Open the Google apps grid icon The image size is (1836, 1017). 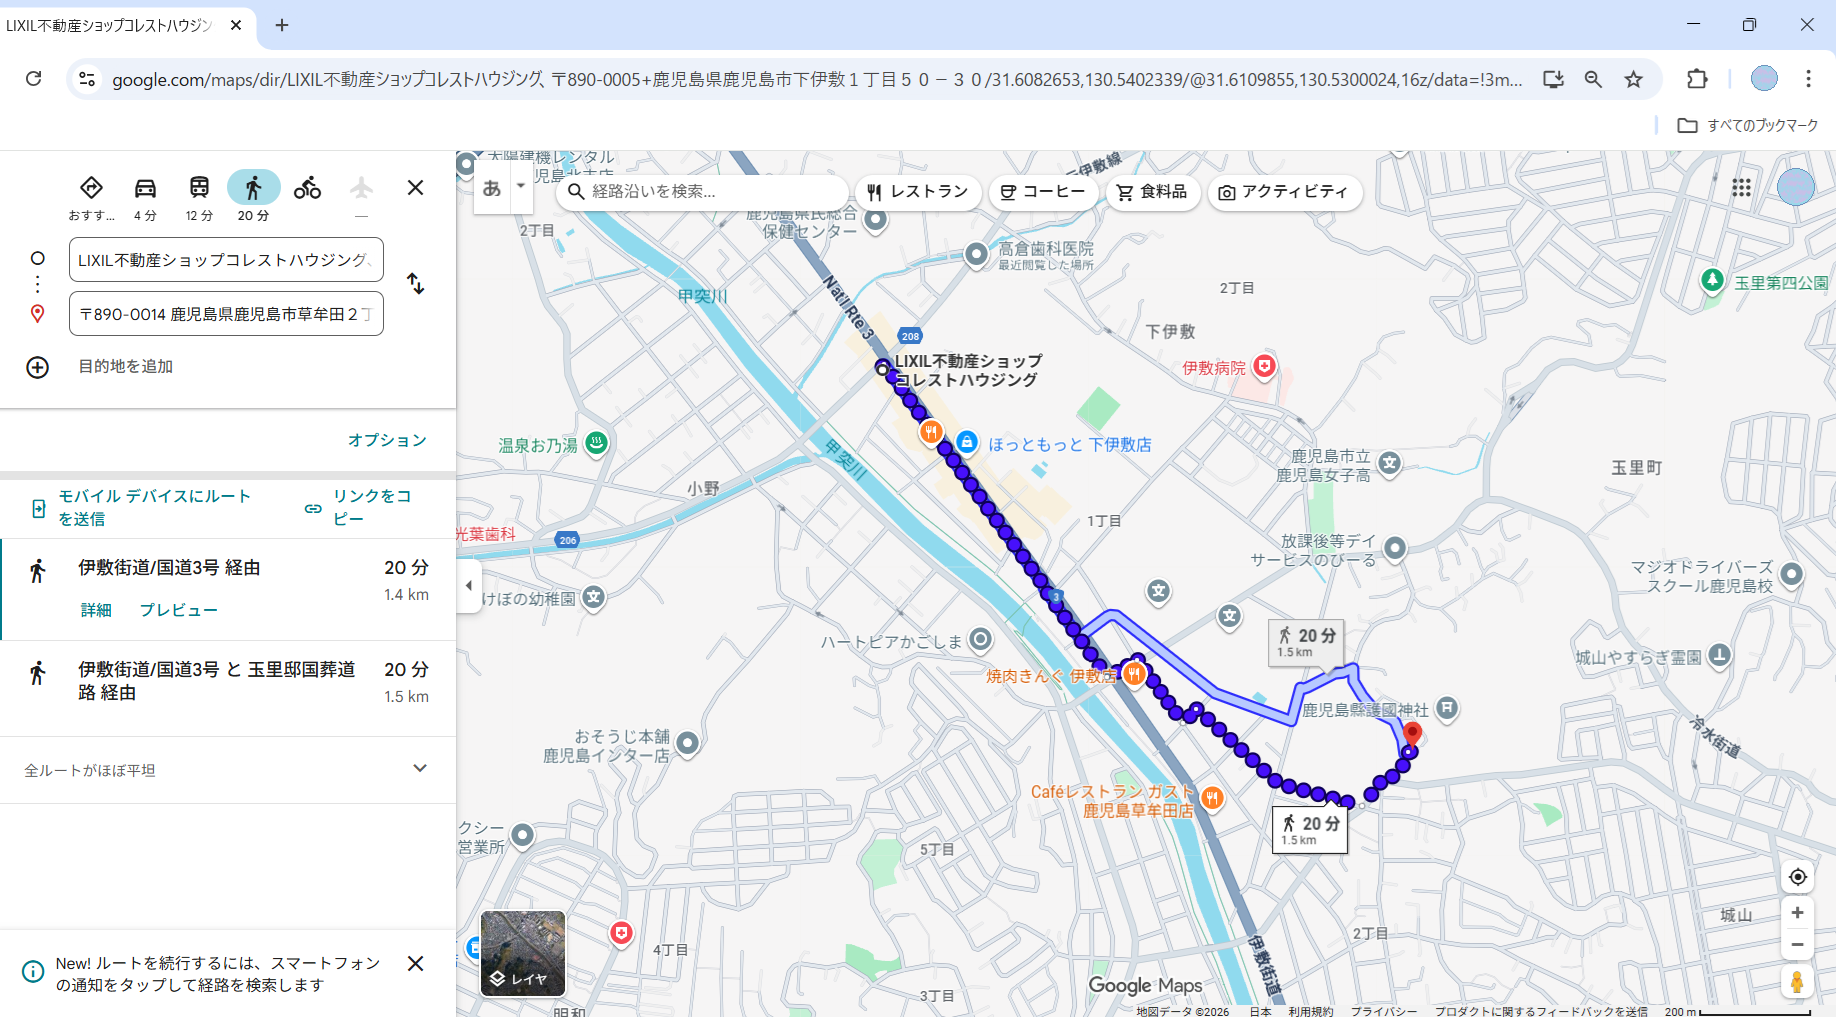[x=1741, y=188]
